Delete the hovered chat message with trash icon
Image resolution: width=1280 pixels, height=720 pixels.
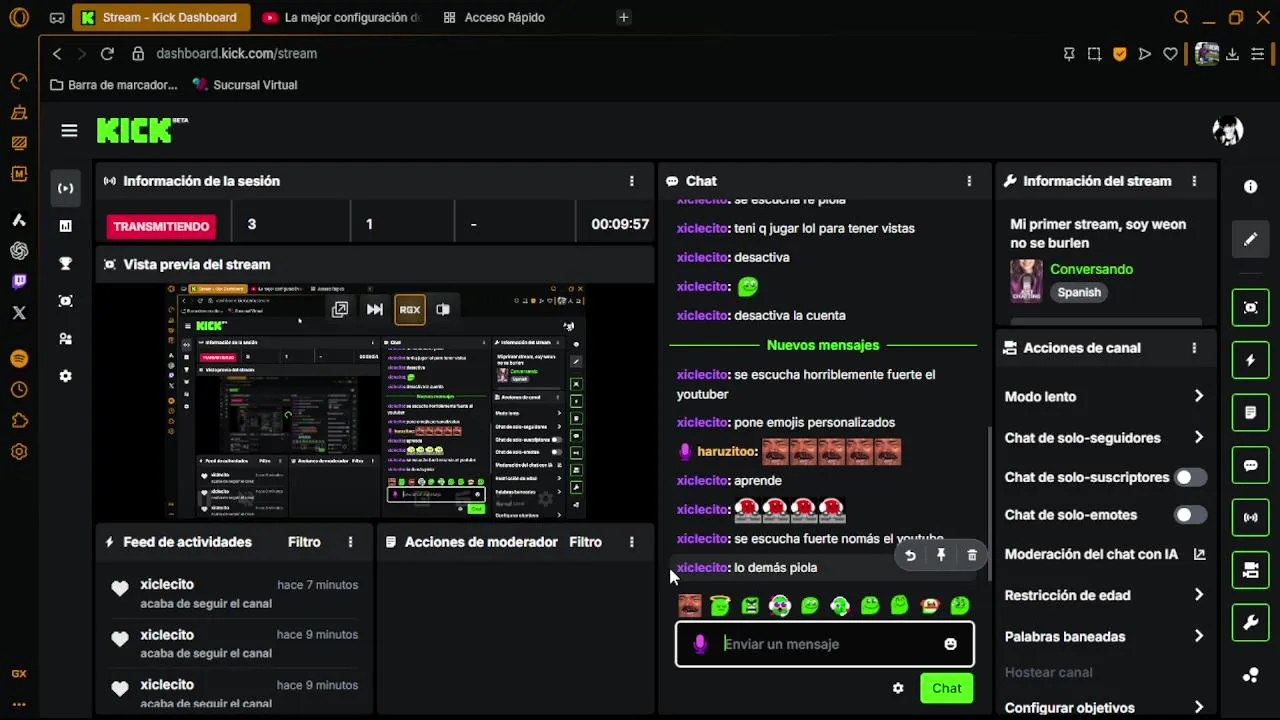(972, 555)
